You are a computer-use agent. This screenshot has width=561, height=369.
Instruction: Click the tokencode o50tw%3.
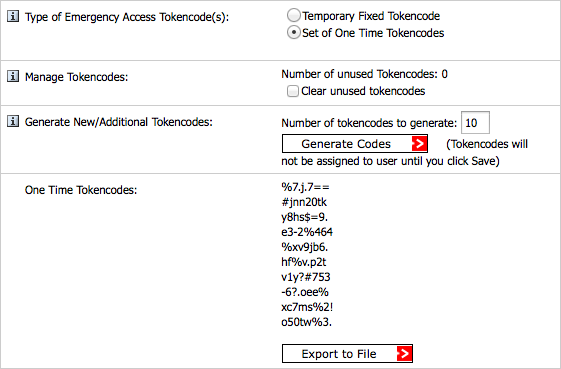(x=307, y=322)
